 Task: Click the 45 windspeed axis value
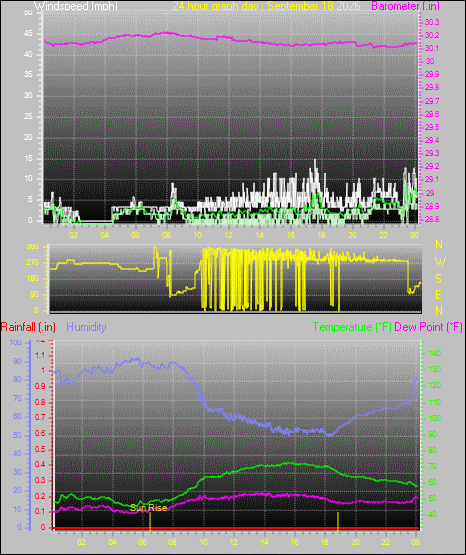(x=28, y=34)
